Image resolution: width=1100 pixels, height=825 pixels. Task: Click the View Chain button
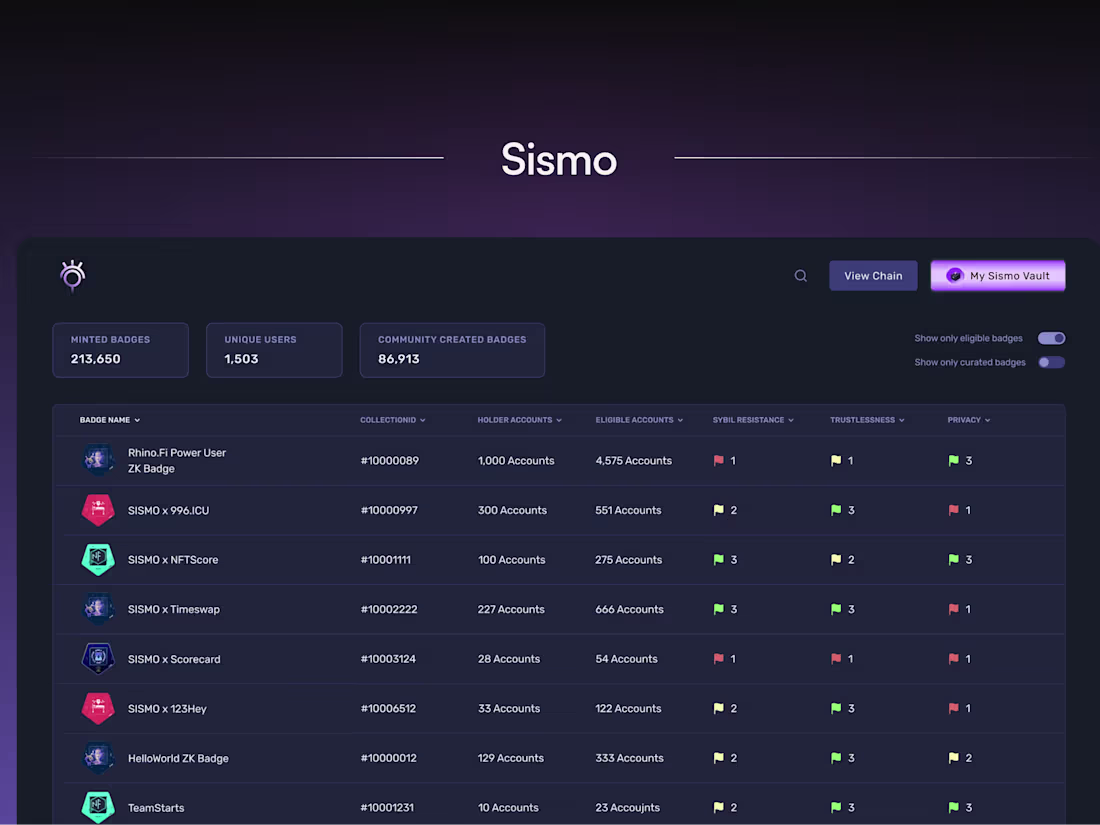pos(873,275)
